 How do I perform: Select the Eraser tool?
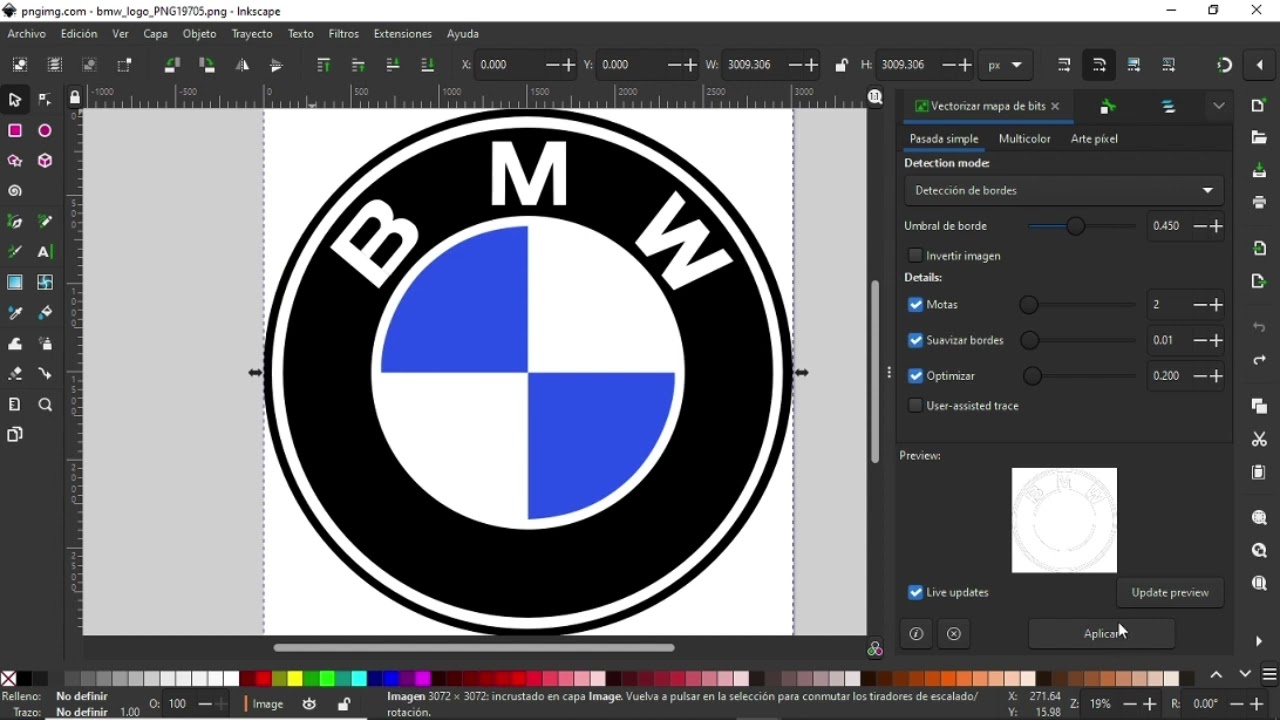point(15,374)
